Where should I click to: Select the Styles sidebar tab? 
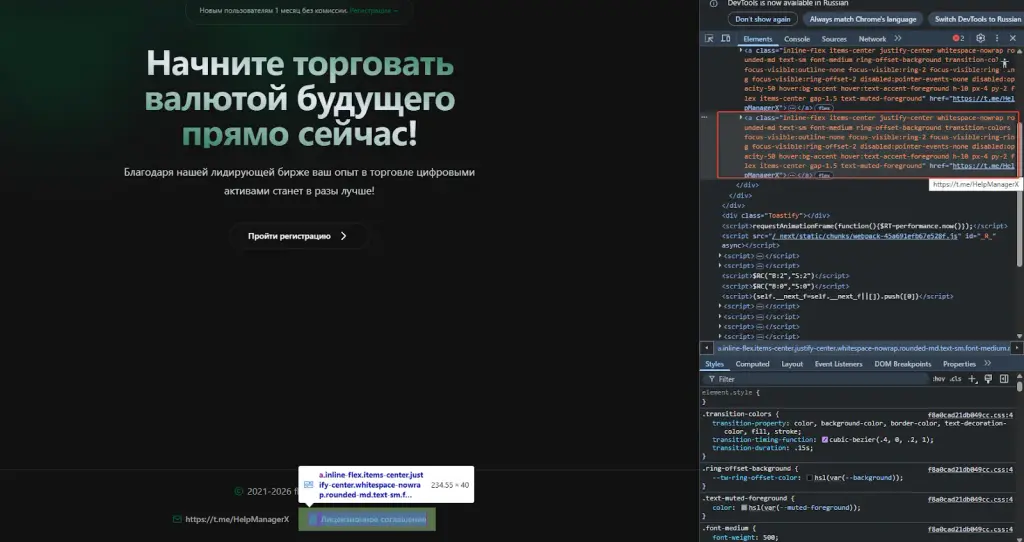714,364
